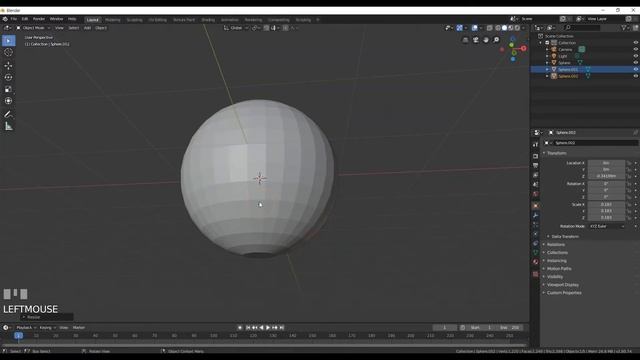Viewport: 640px width, 360px height.
Task: Toggle viewport gizmo visibility
Action: click(460, 28)
